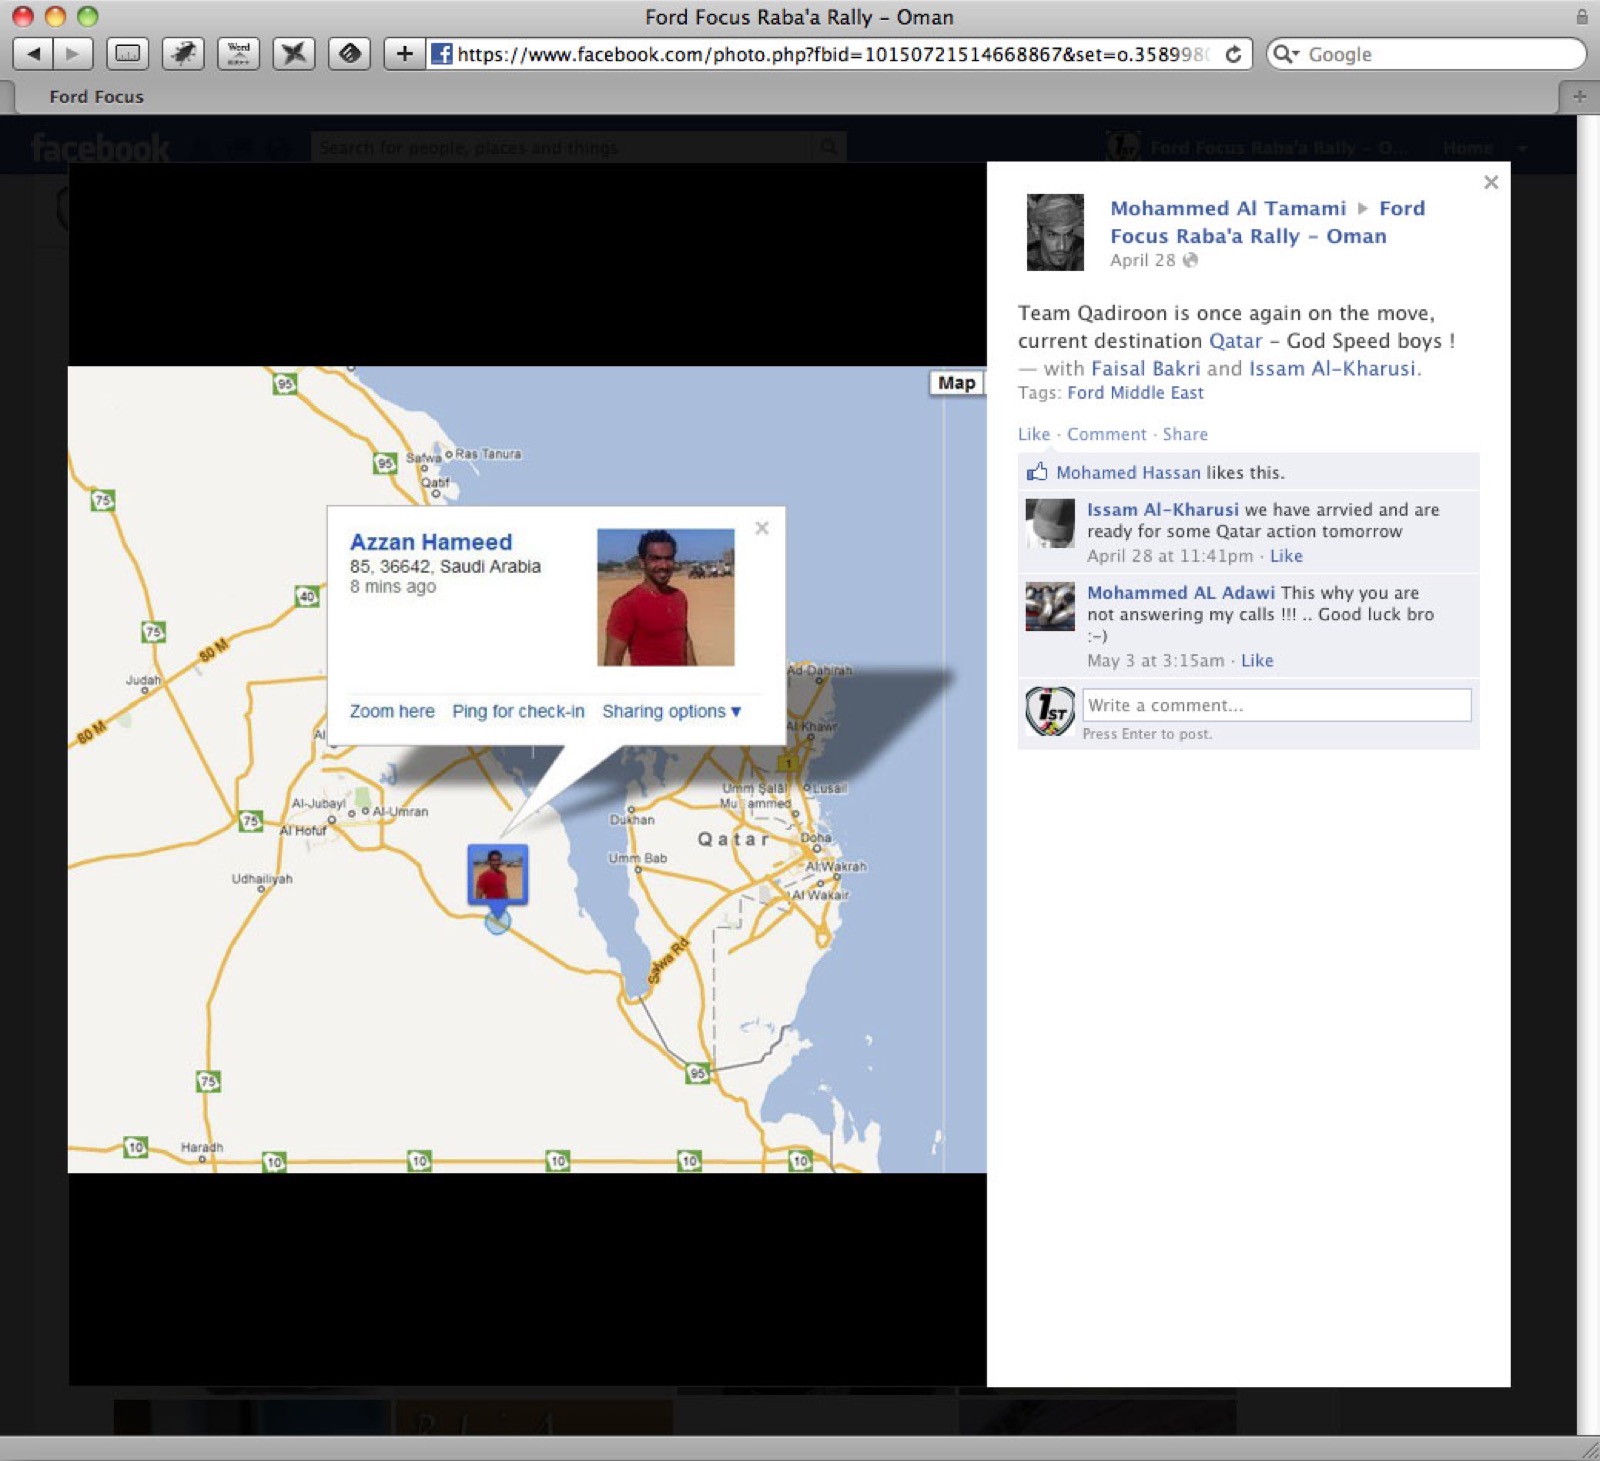Click the diamond tag toolbar extension icon

coord(349,54)
